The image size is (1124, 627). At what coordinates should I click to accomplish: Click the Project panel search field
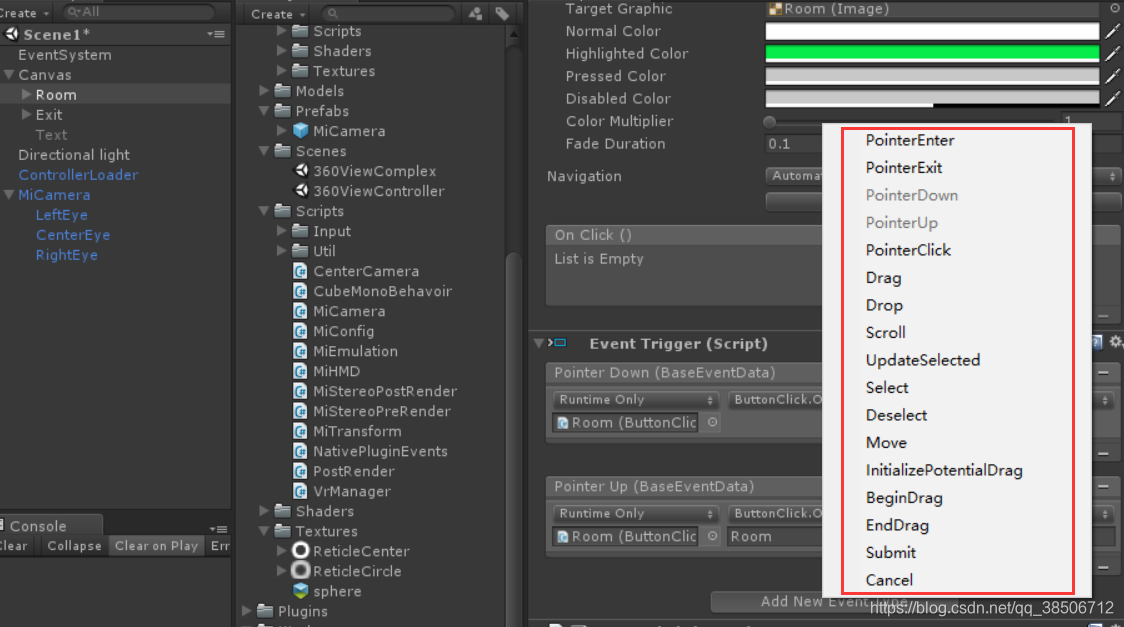389,14
